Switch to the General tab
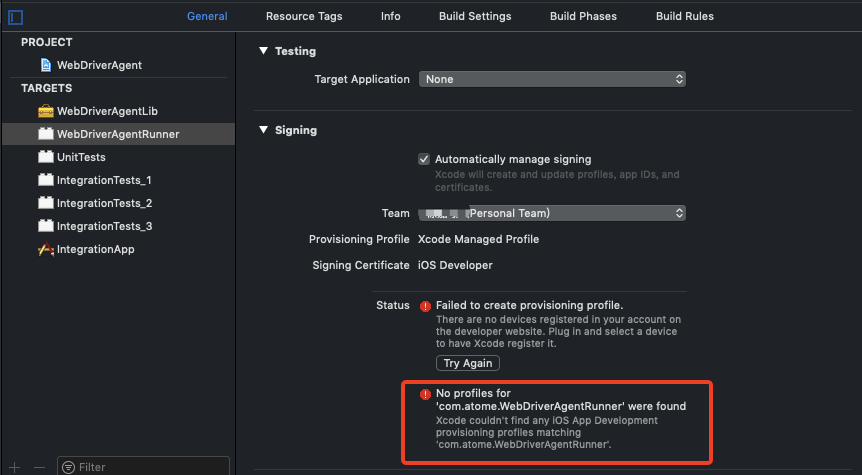Viewport: 862px width, 475px height. (207, 16)
